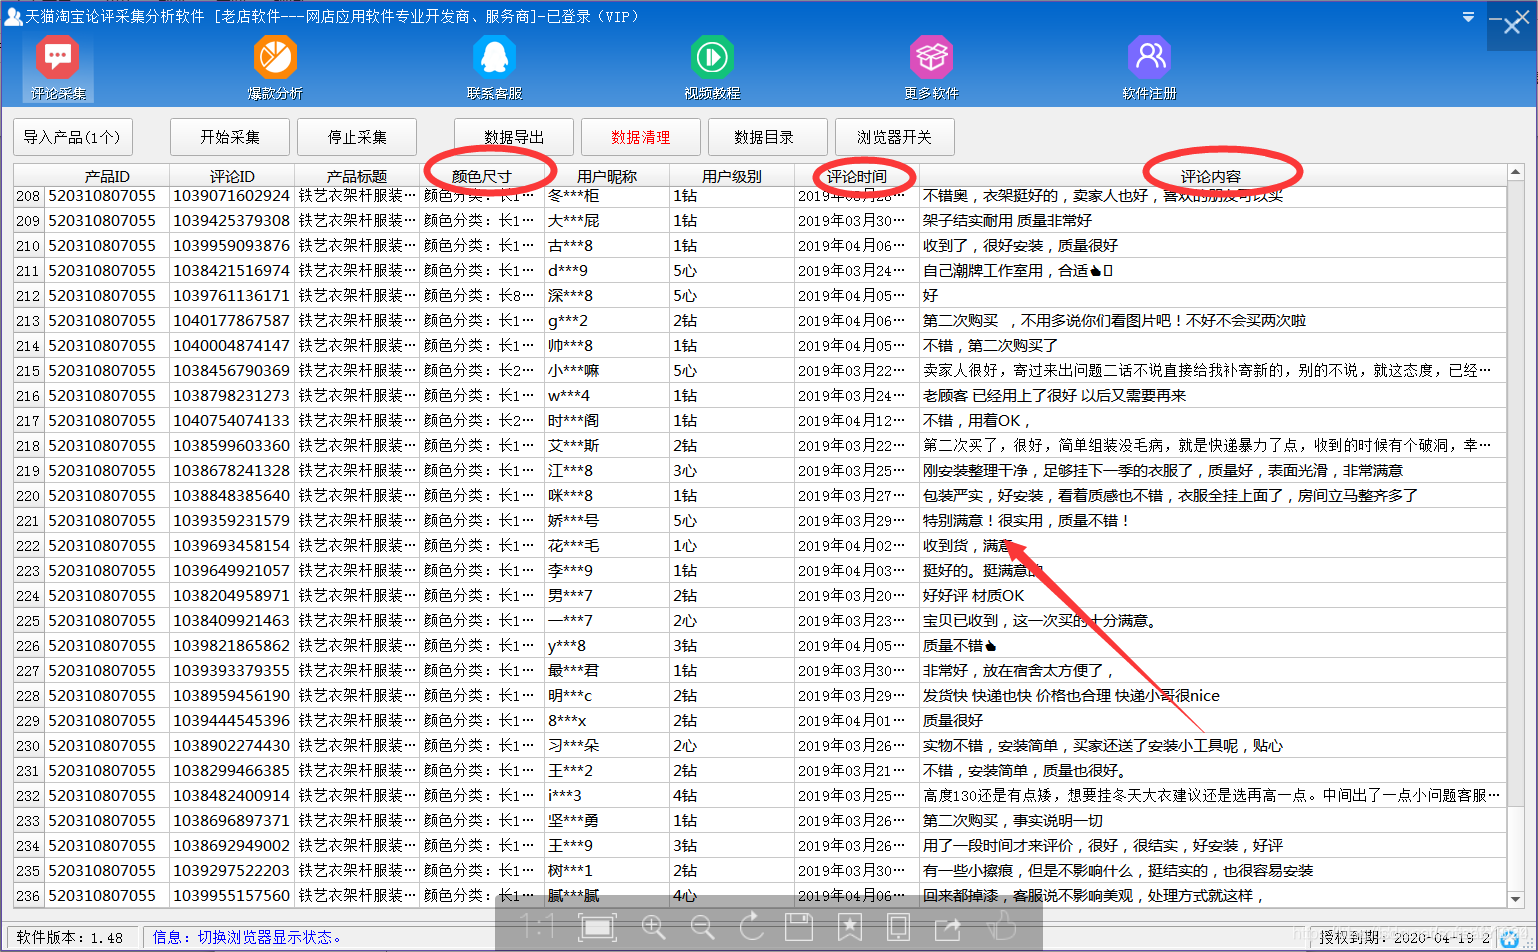Select the nickname cell 花***毛
The image size is (1538, 952).
(x=607, y=546)
